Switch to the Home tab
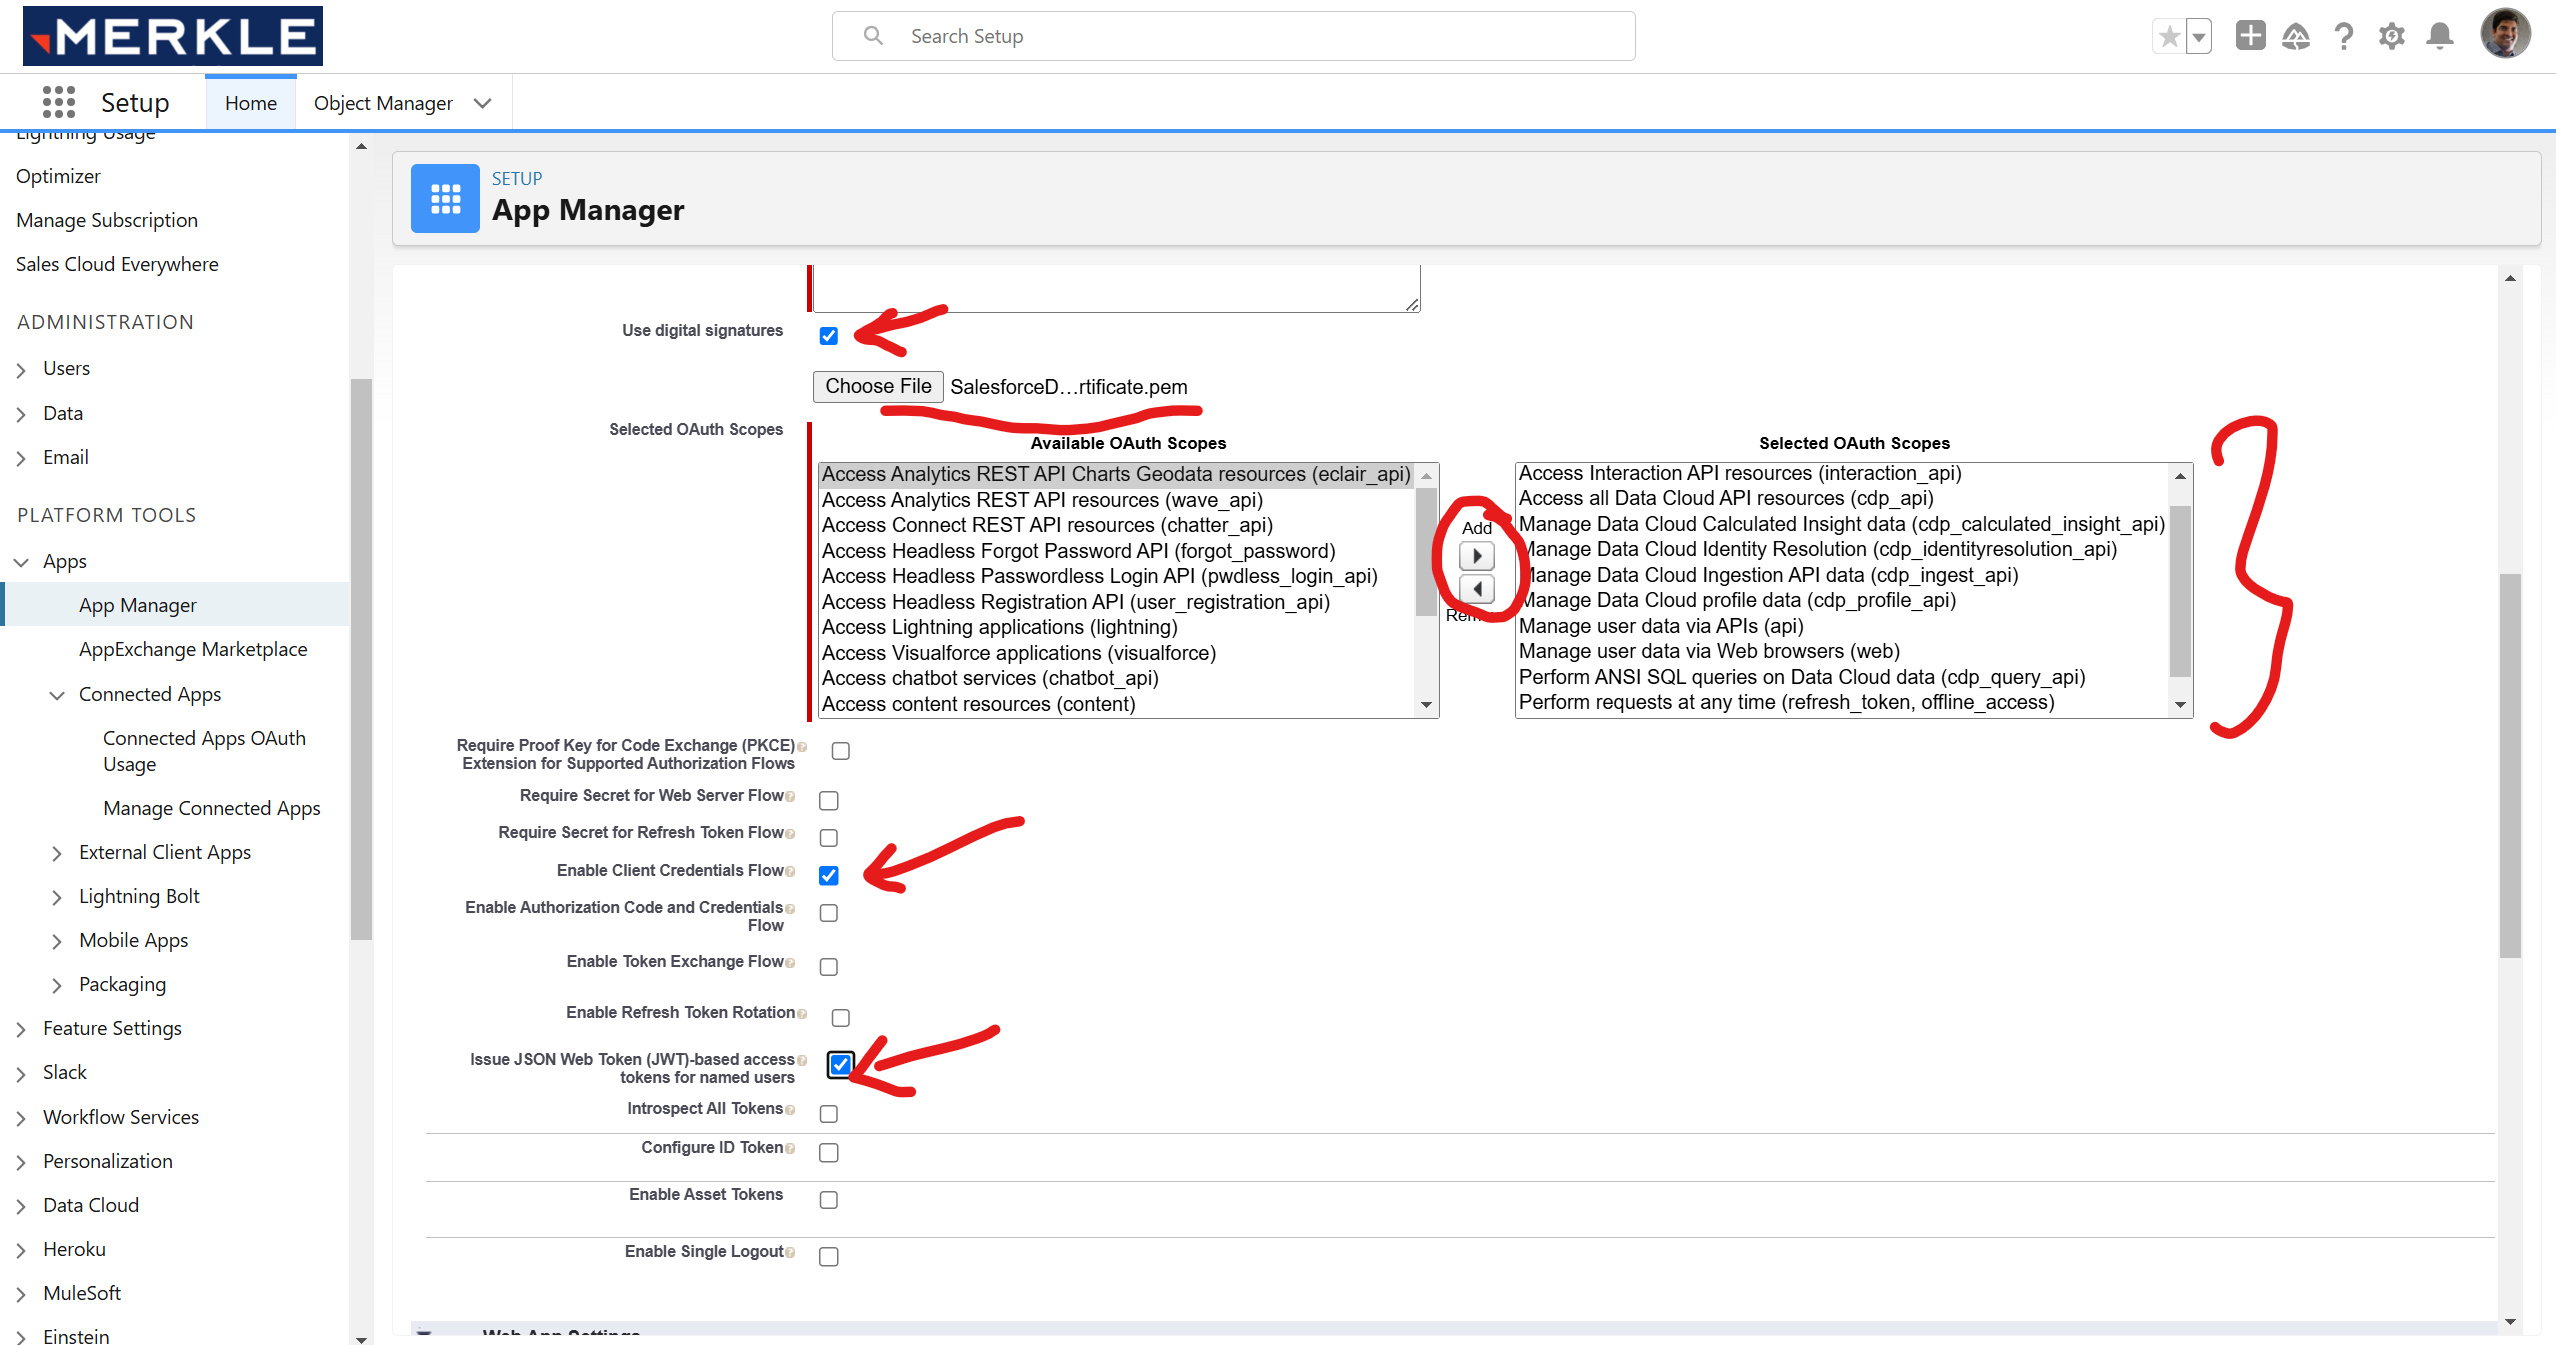The height and width of the screenshot is (1345, 2556). click(x=251, y=103)
